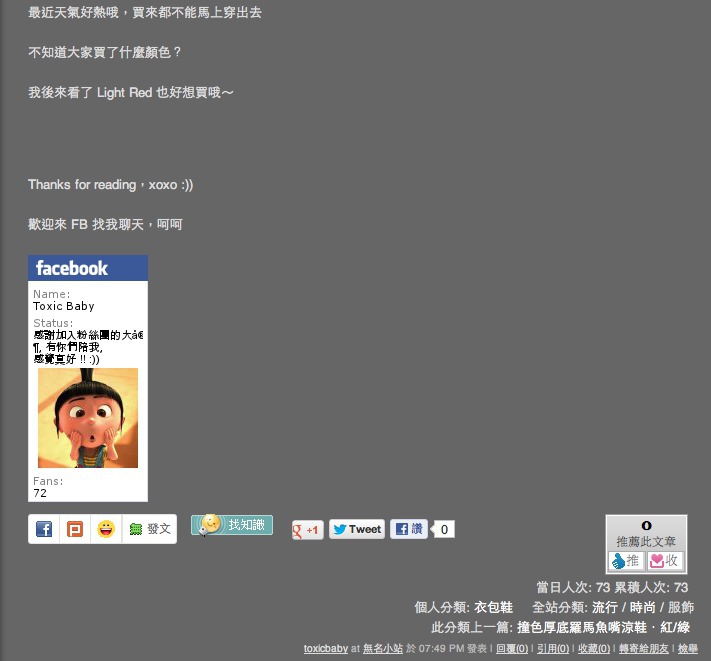
Task: Click the 發文 post button
Action: 150,529
